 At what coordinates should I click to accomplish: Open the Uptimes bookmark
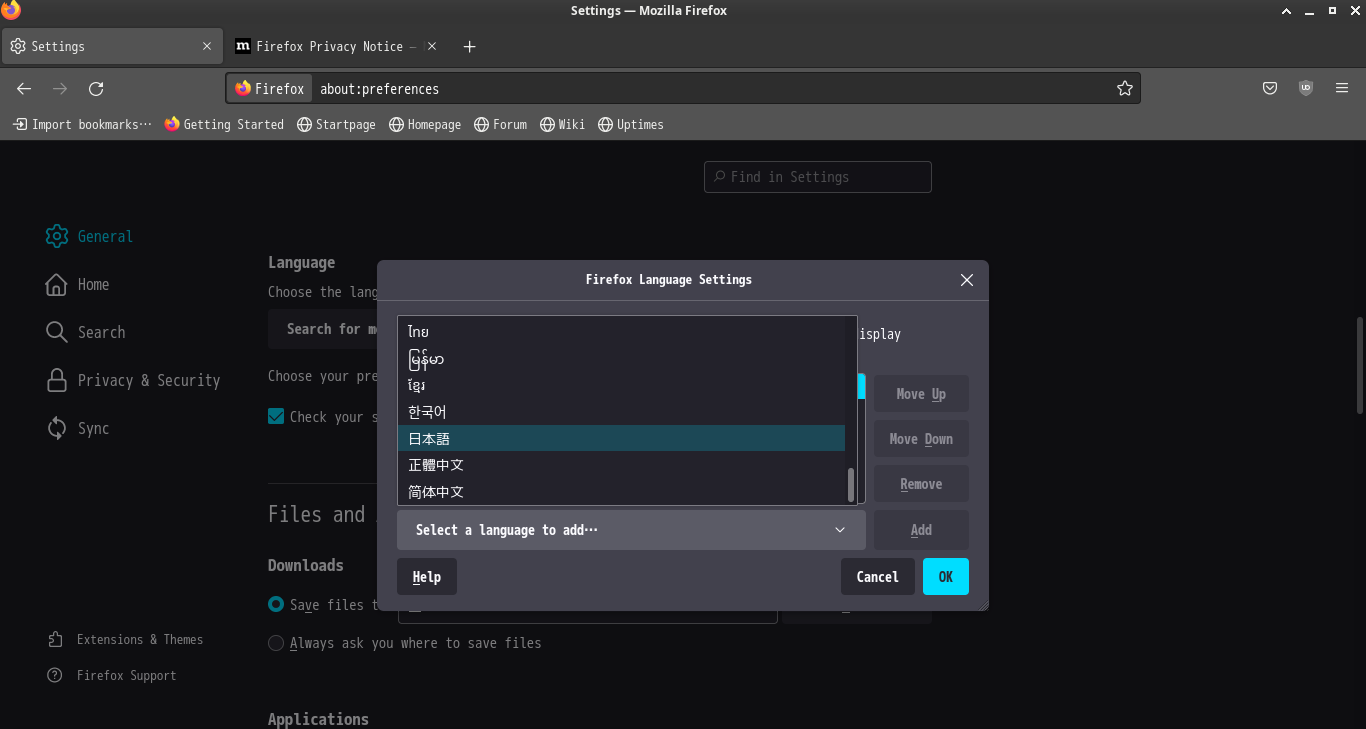click(x=631, y=124)
